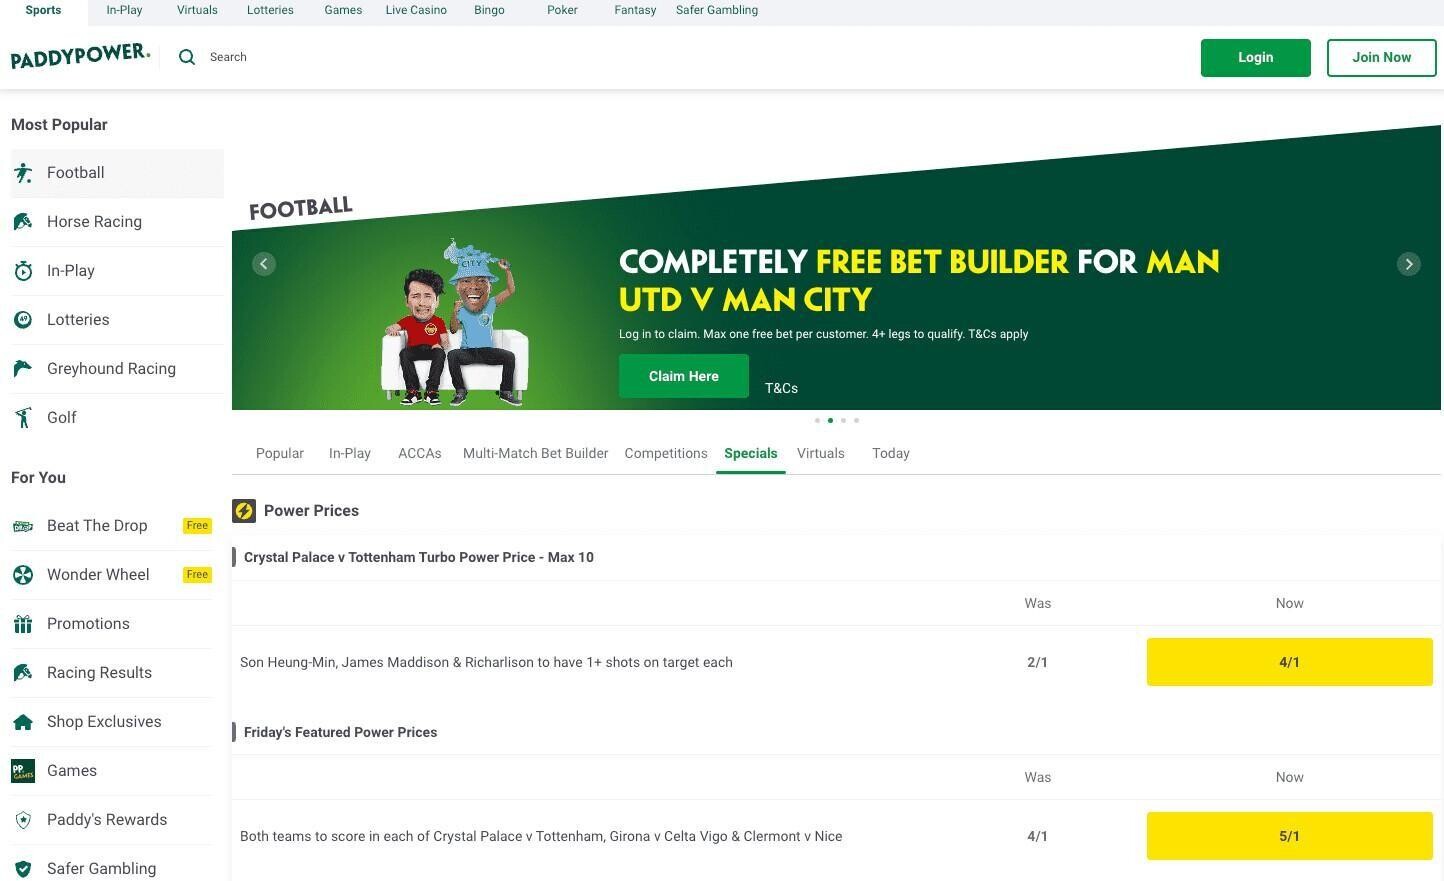Open Live Casino in top navigation
1444x881 pixels.
416,10
